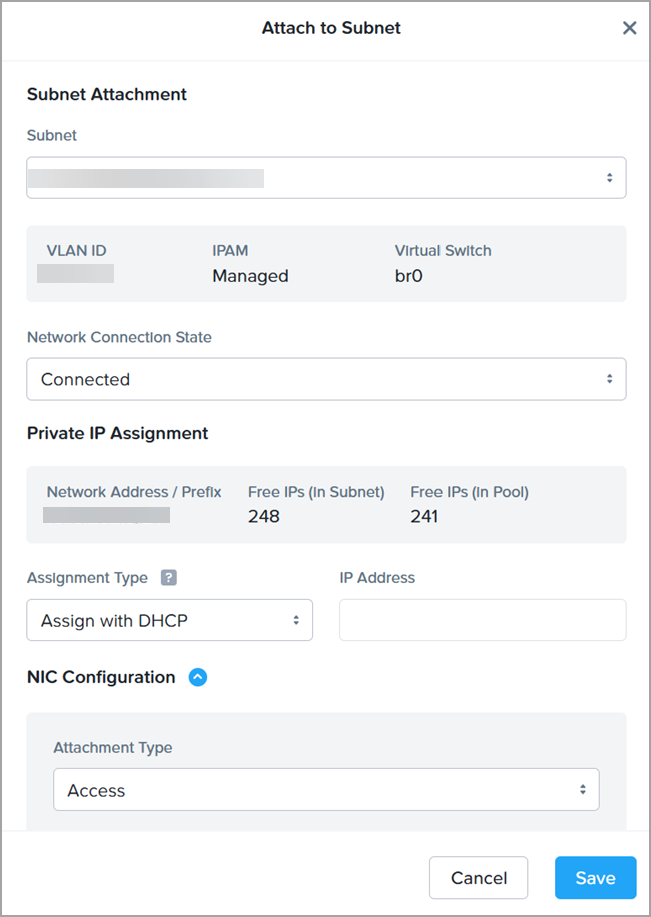Click the Attach to Subnet title
The height and width of the screenshot is (917, 651).
[331, 28]
